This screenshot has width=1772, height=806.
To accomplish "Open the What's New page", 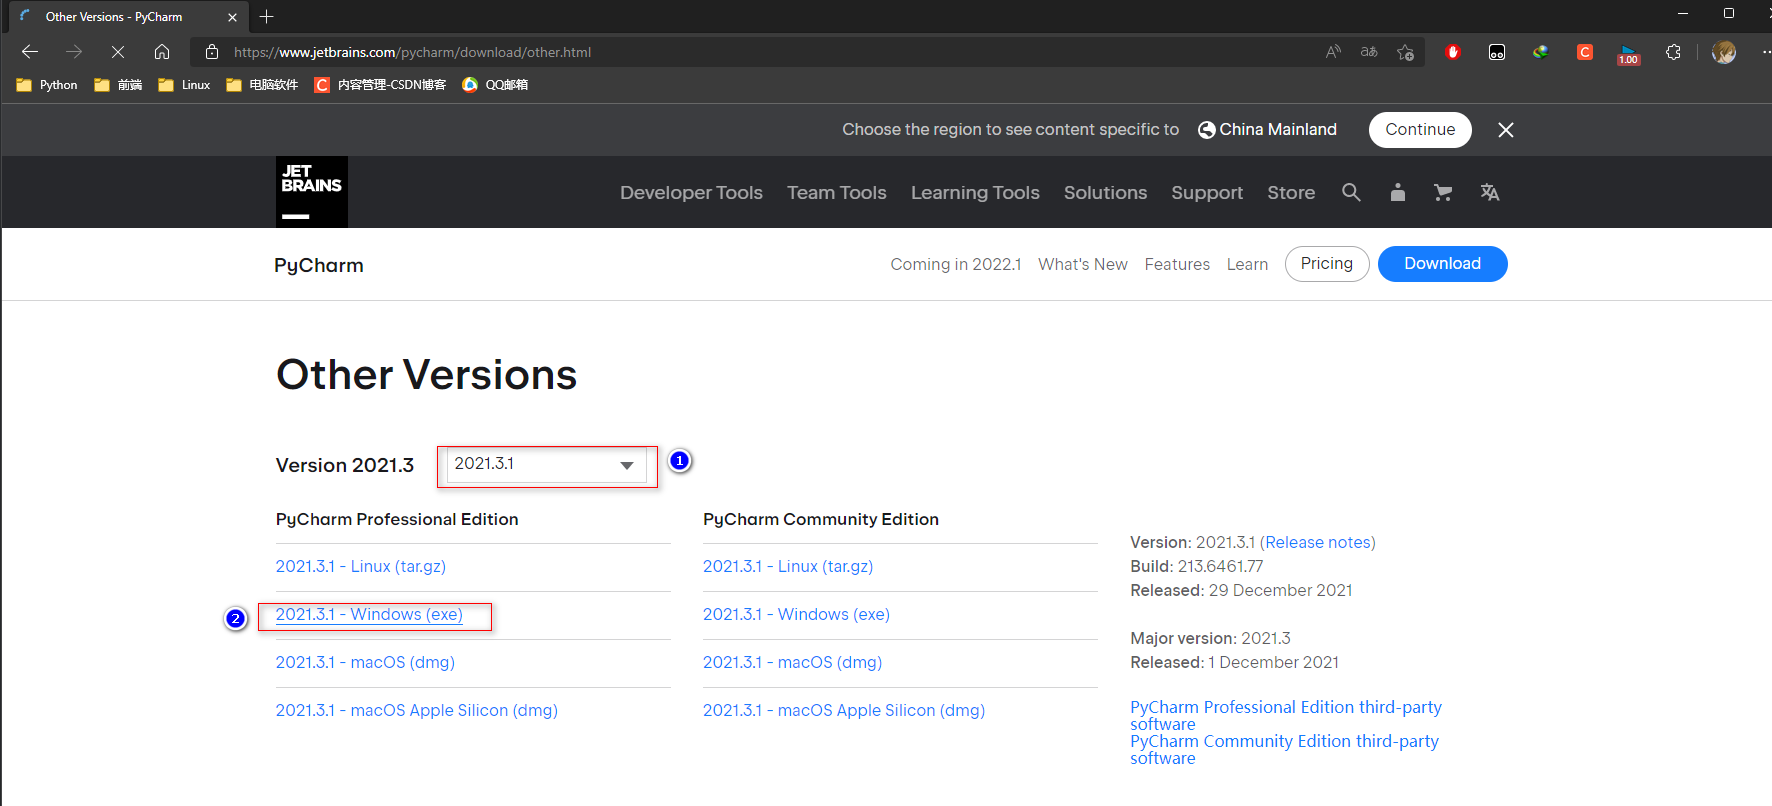I will coord(1083,264).
